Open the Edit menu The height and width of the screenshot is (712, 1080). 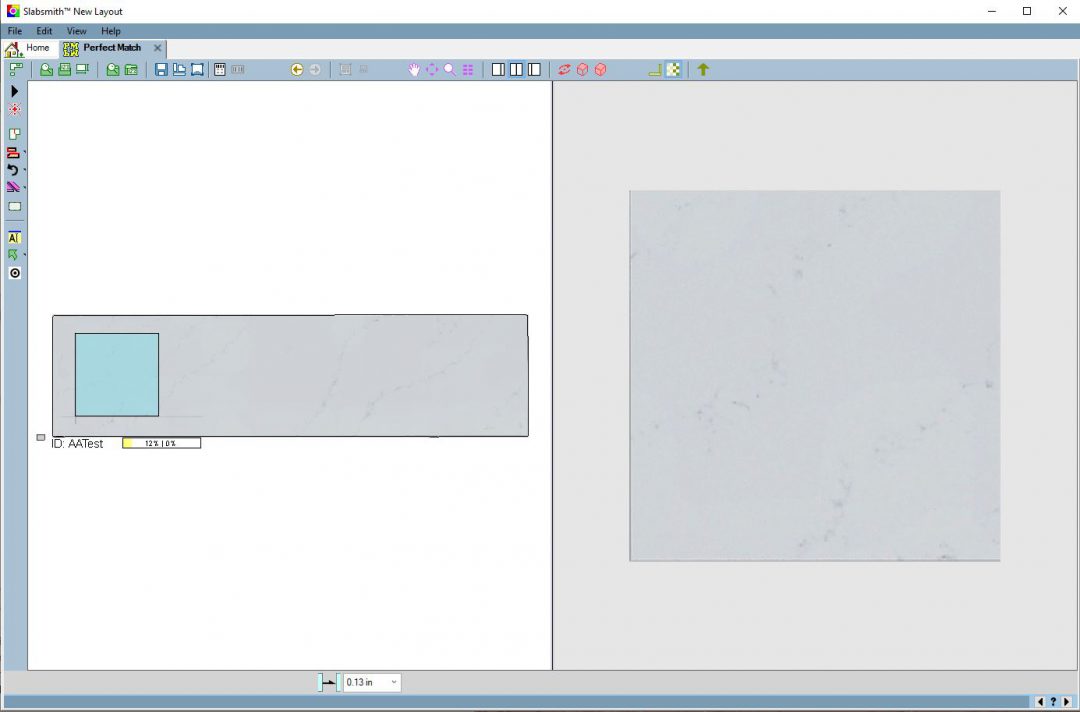click(x=44, y=31)
